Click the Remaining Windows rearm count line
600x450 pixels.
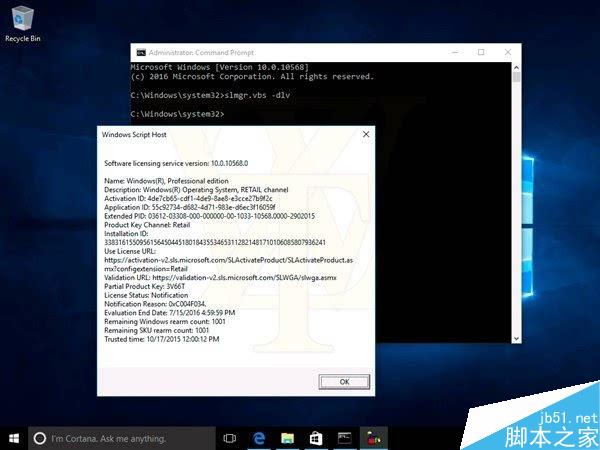coord(165,321)
